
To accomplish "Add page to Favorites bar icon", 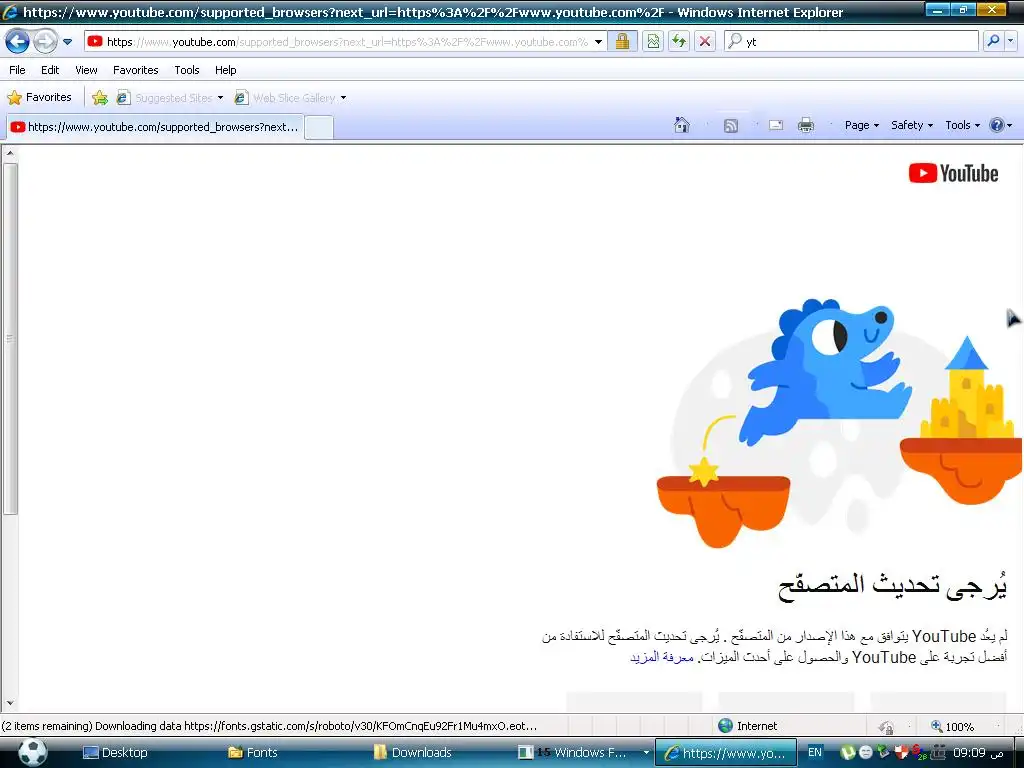I will (100, 98).
